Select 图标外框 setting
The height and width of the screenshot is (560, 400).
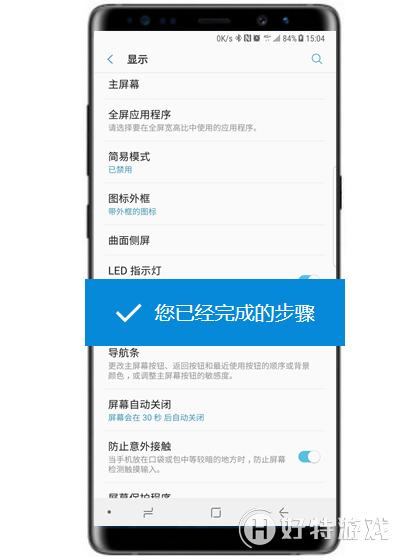pyautogui.click(x=215, y=204)
